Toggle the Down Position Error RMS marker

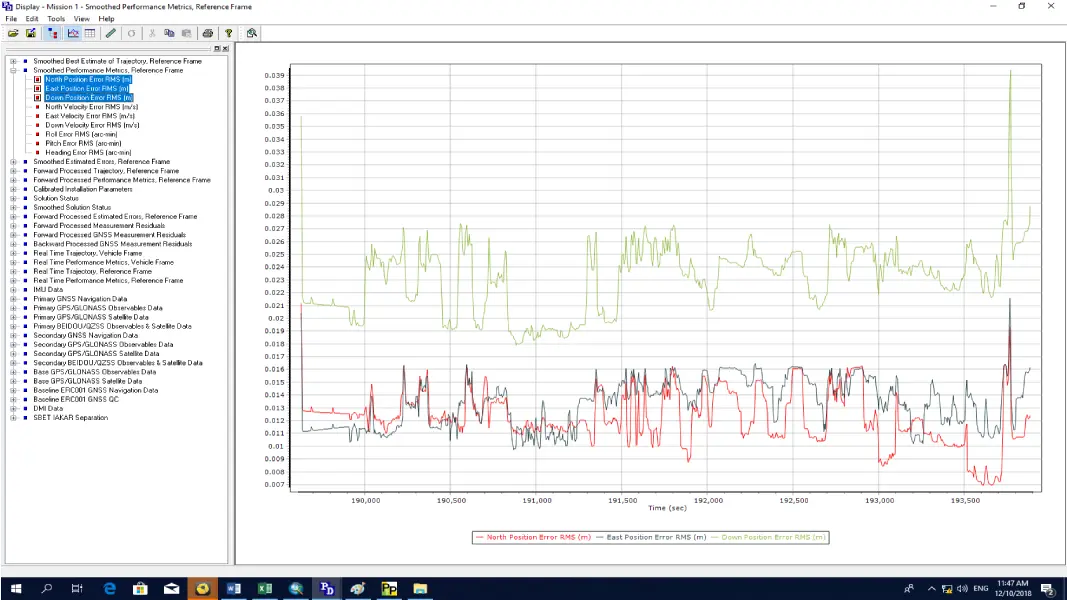coord(37,98)
